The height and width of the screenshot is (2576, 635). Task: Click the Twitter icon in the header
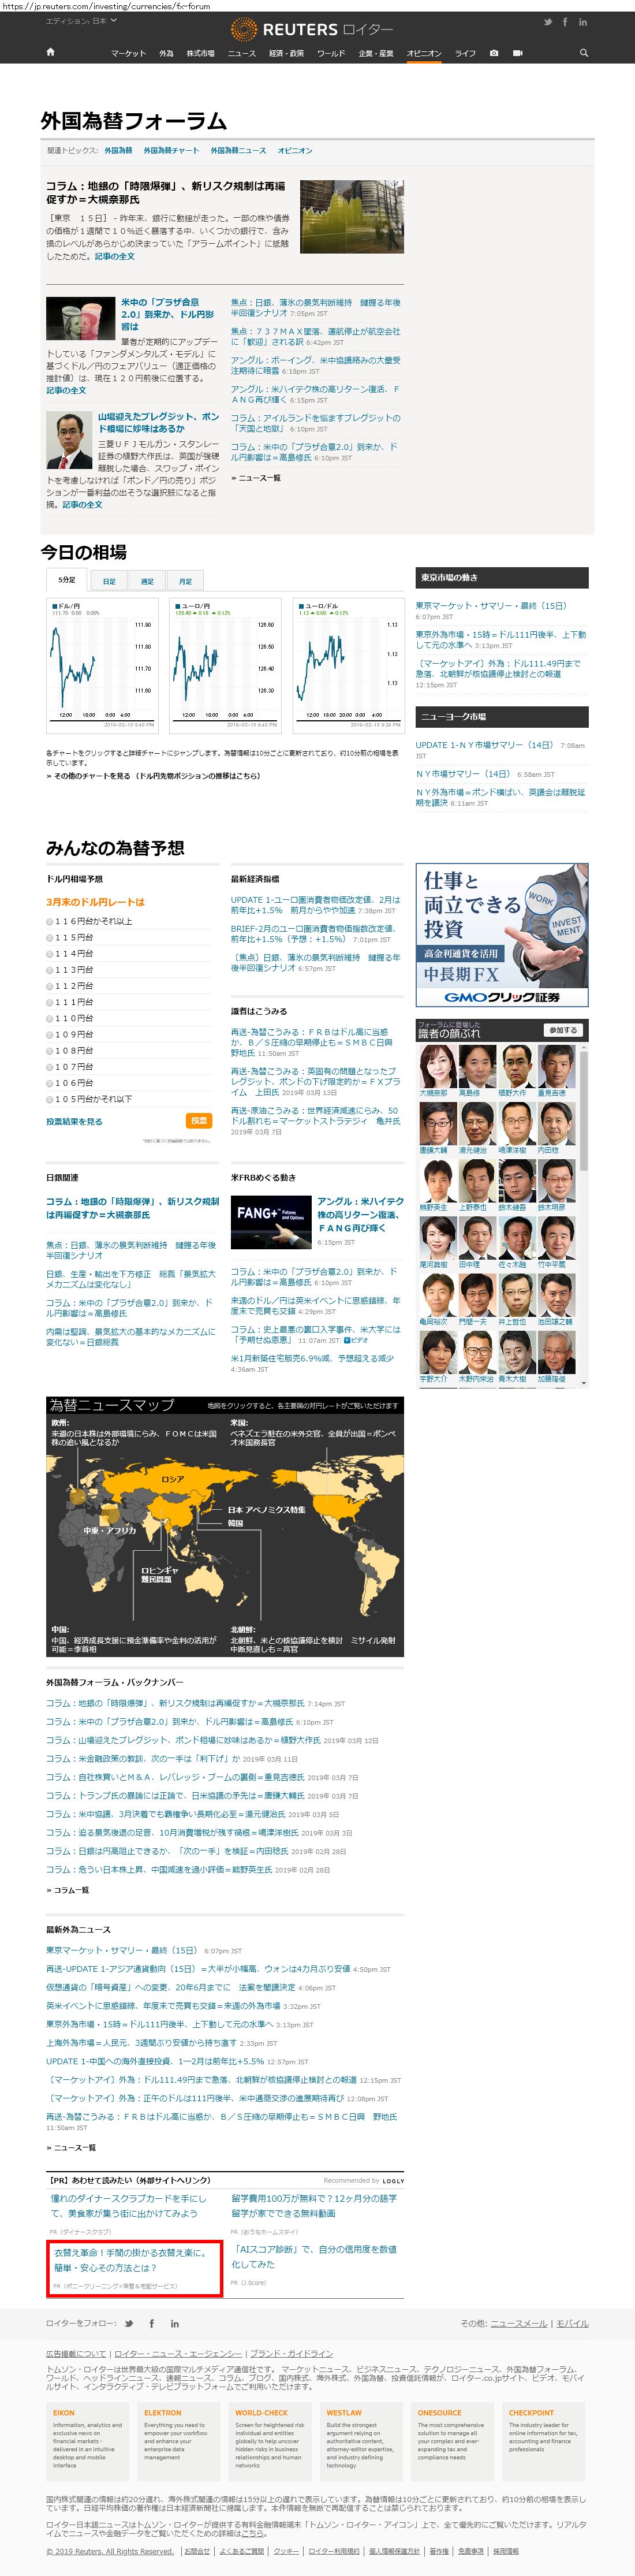[547, 22]
